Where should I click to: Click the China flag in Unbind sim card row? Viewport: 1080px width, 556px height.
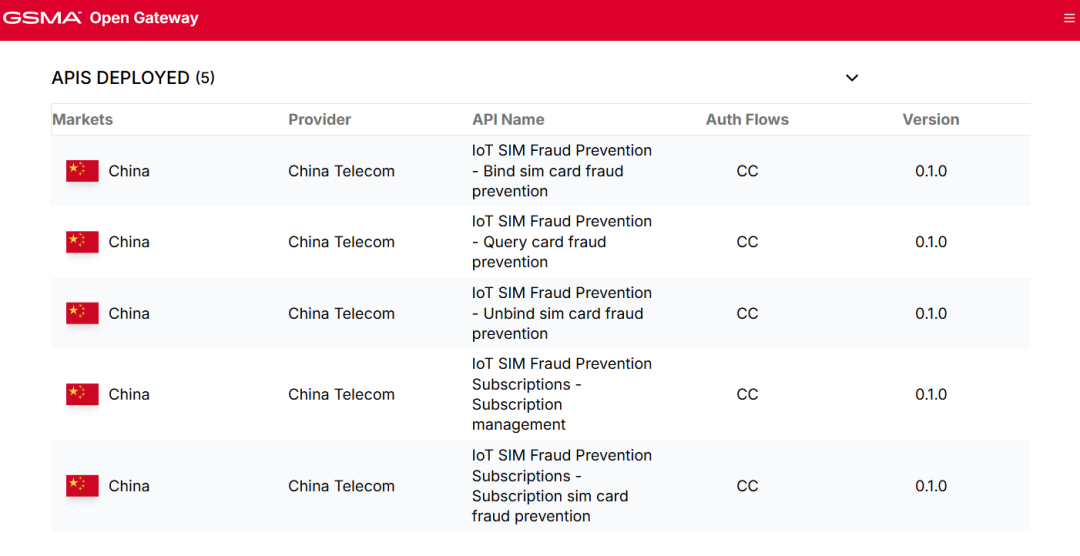pyautogui.click(x=82, y=313)
